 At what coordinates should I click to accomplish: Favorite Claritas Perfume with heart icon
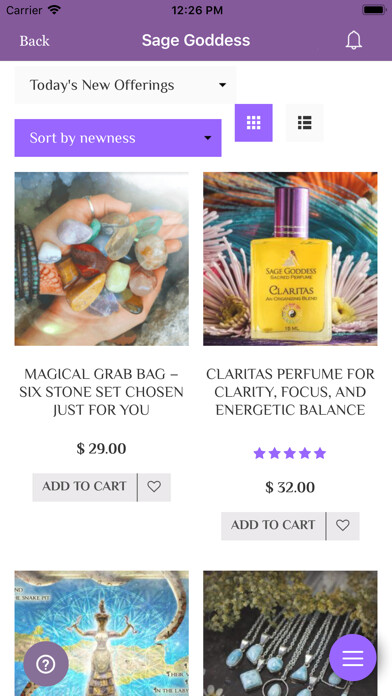tap(343, 526)
